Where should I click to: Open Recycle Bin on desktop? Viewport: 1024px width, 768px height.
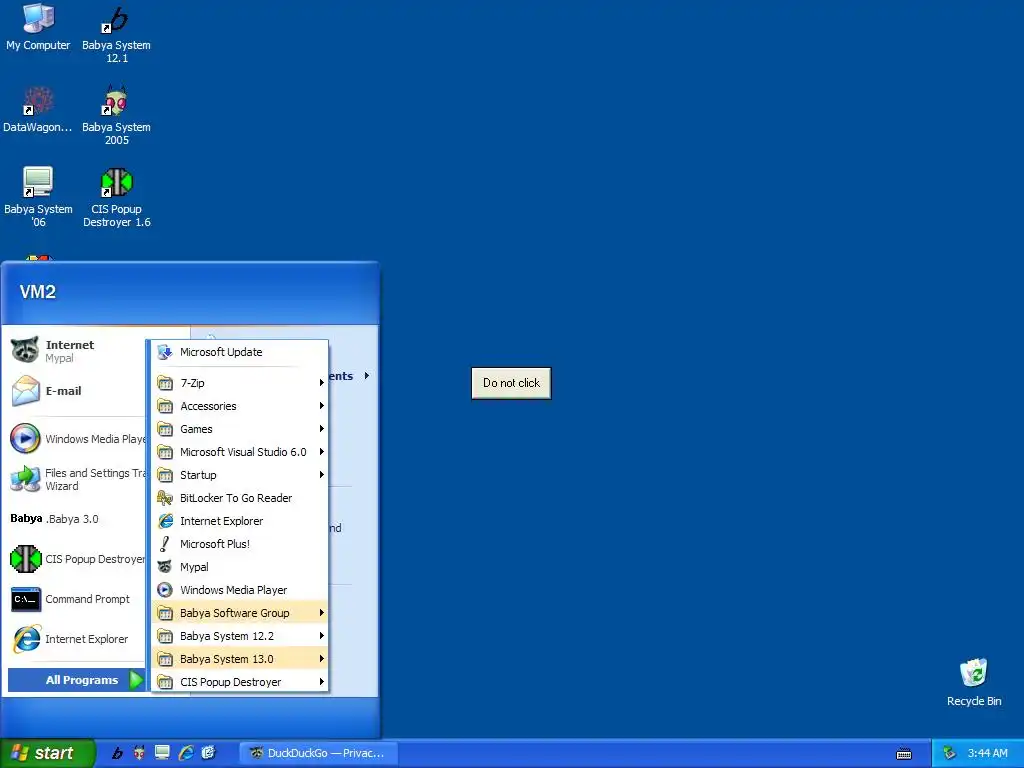(x=974, y=682)
